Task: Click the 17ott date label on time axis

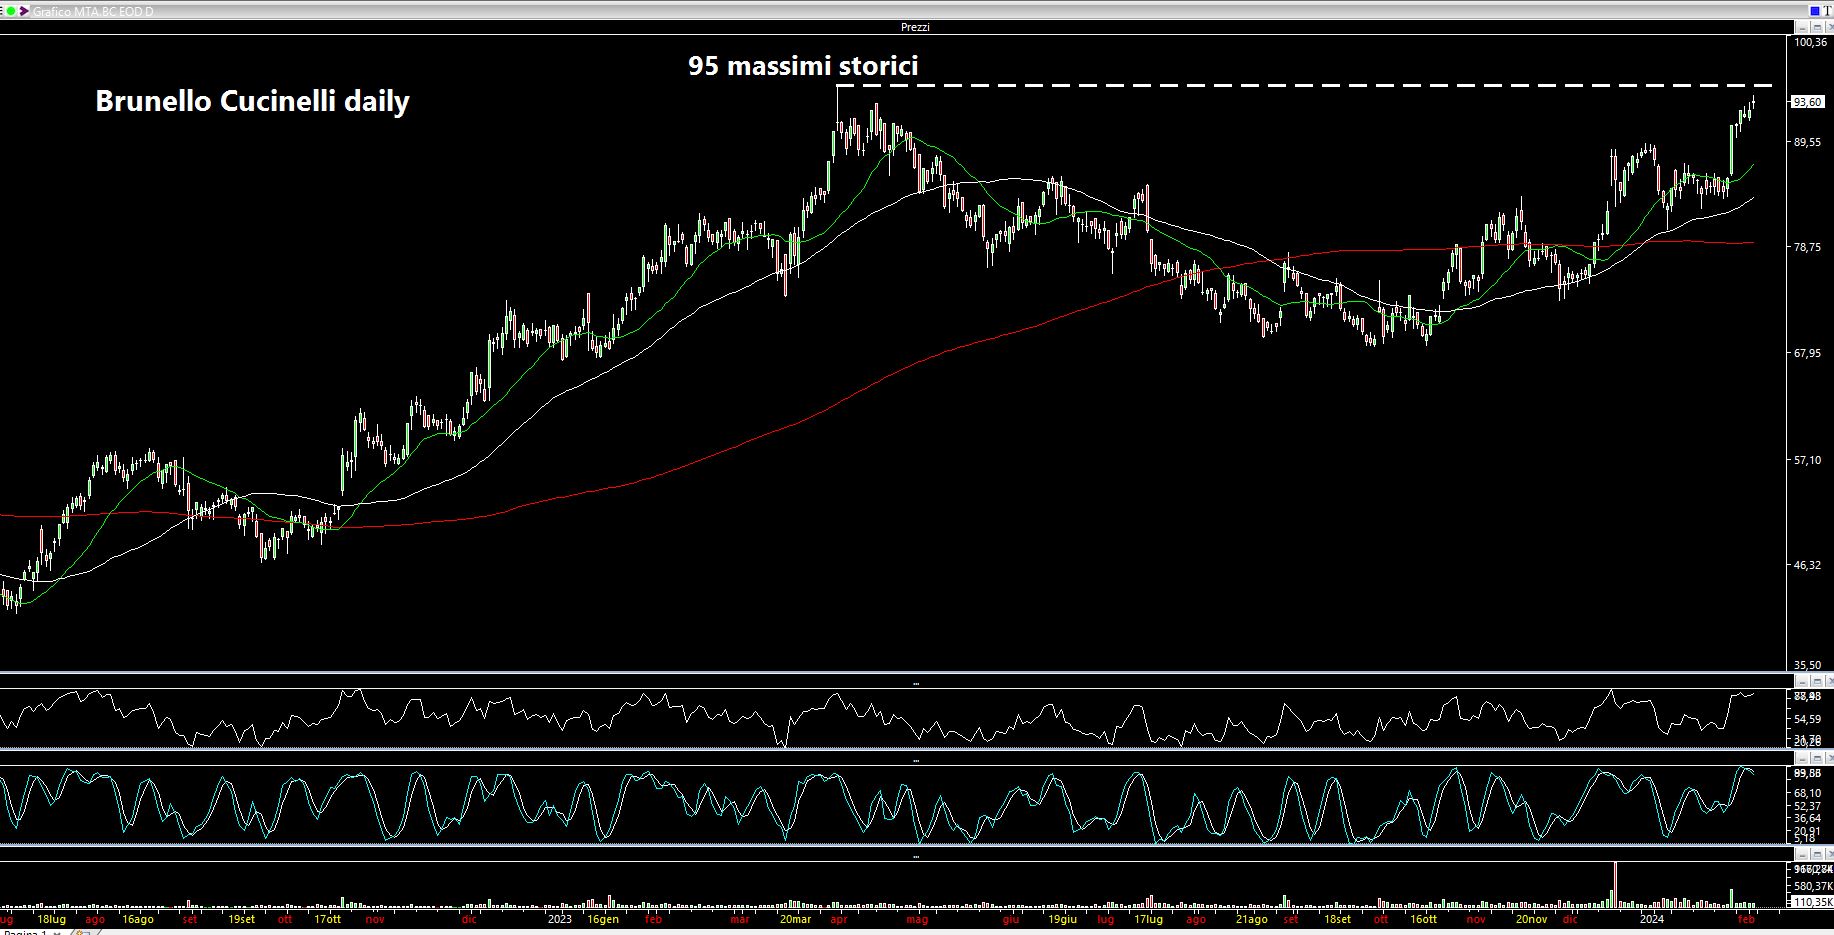Action: click(x=327, y=919)
